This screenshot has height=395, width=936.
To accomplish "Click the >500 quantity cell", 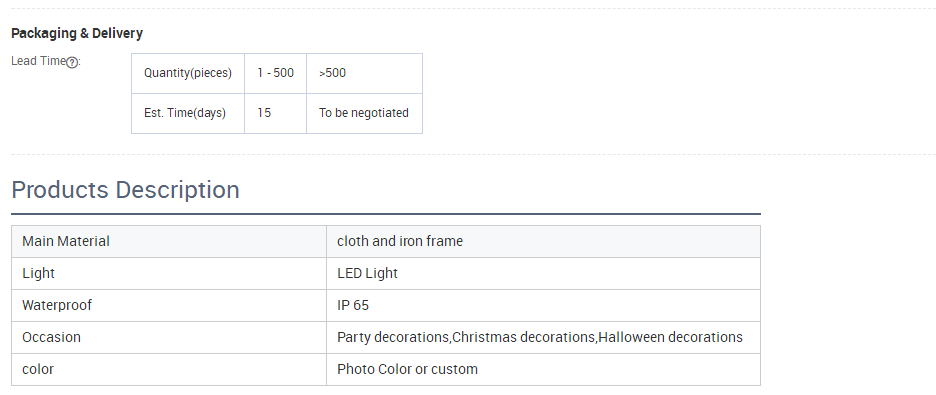I will point(365,73).
